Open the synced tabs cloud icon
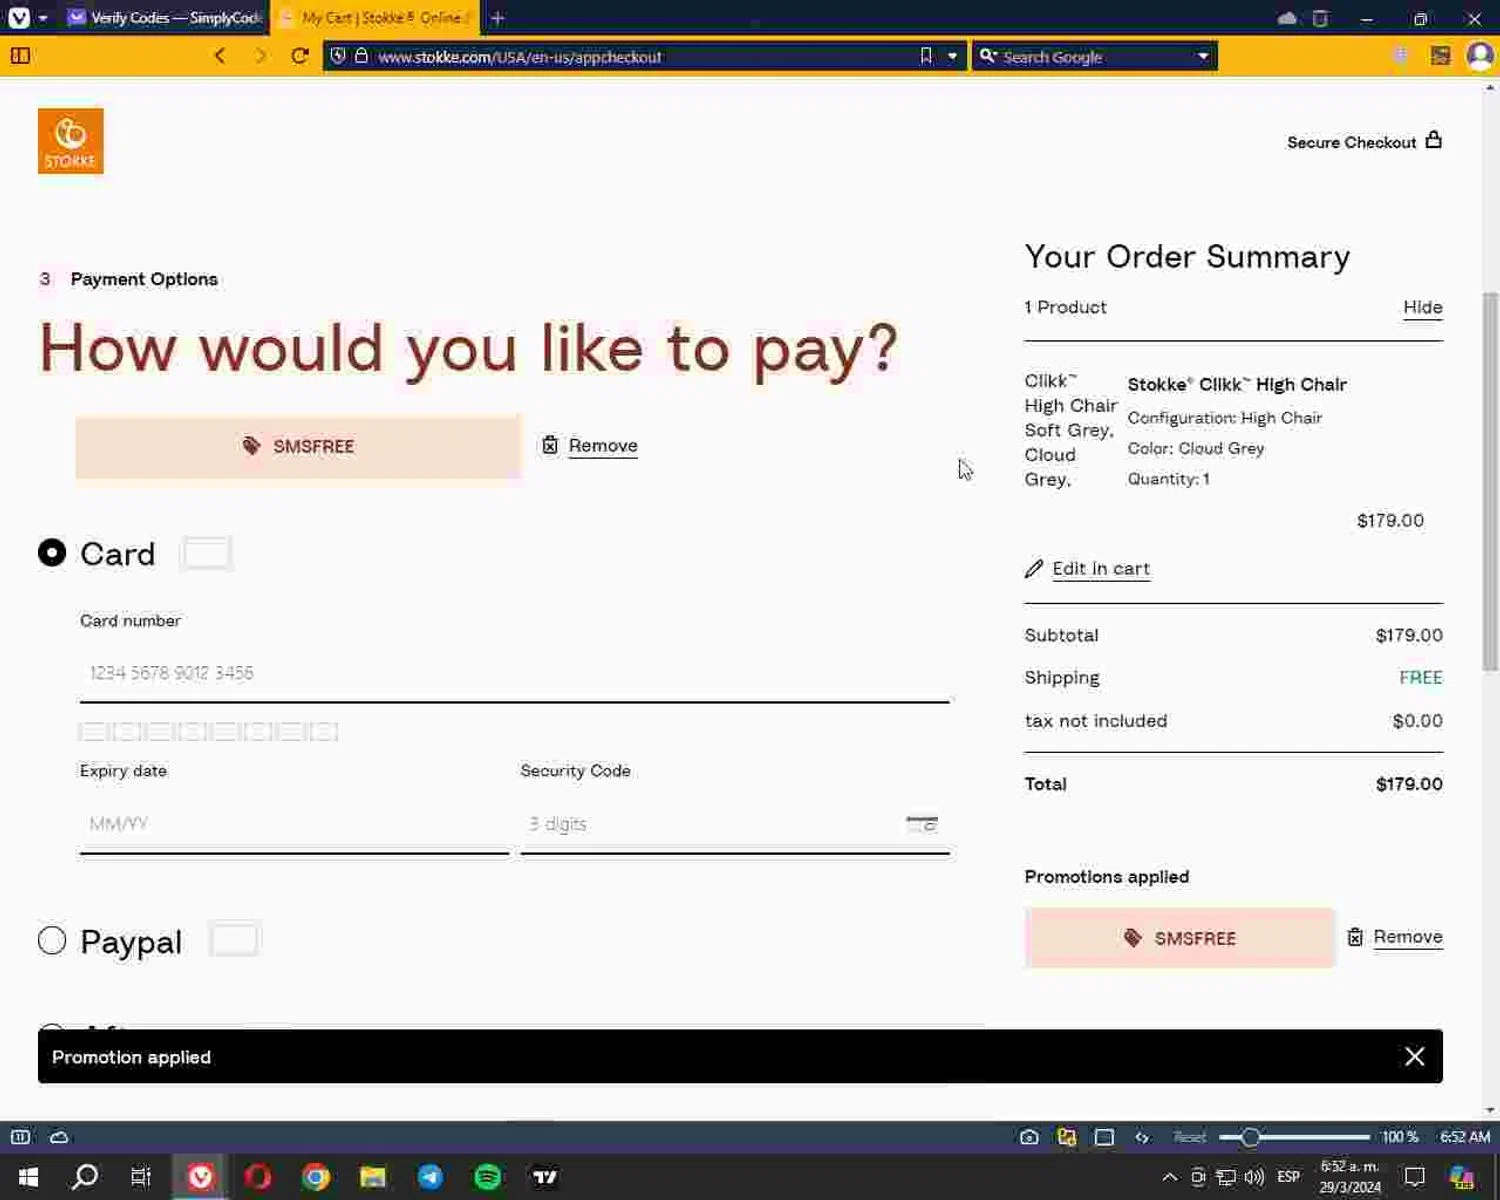Image resolution: width=1500 pixels, height=1200 pixels. (1287, 18)
